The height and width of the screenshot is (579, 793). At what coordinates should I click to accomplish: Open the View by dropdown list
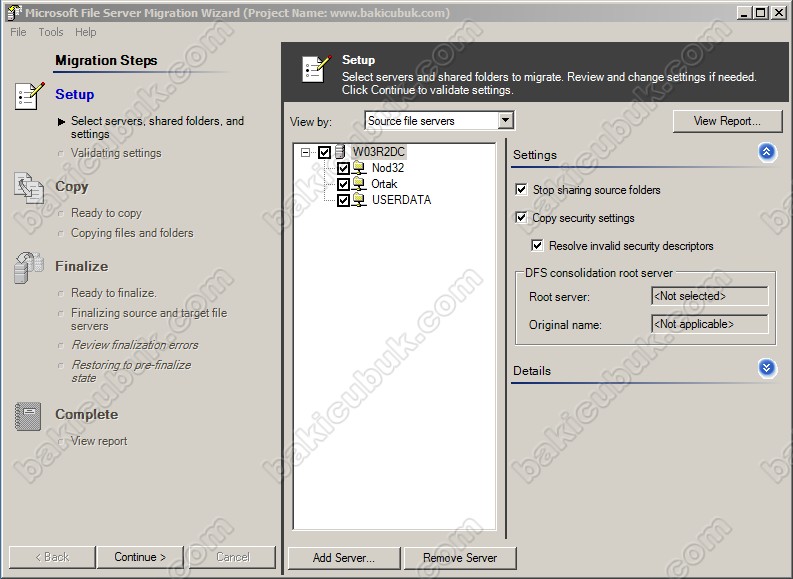505,120
